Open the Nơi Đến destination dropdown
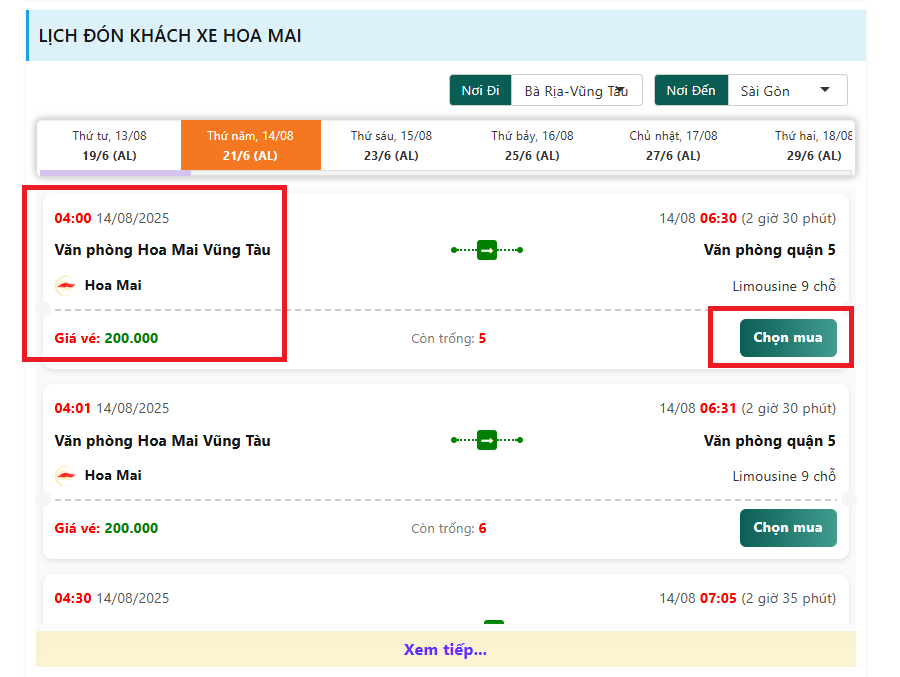900x677 pixels. [x=787, y=91]
